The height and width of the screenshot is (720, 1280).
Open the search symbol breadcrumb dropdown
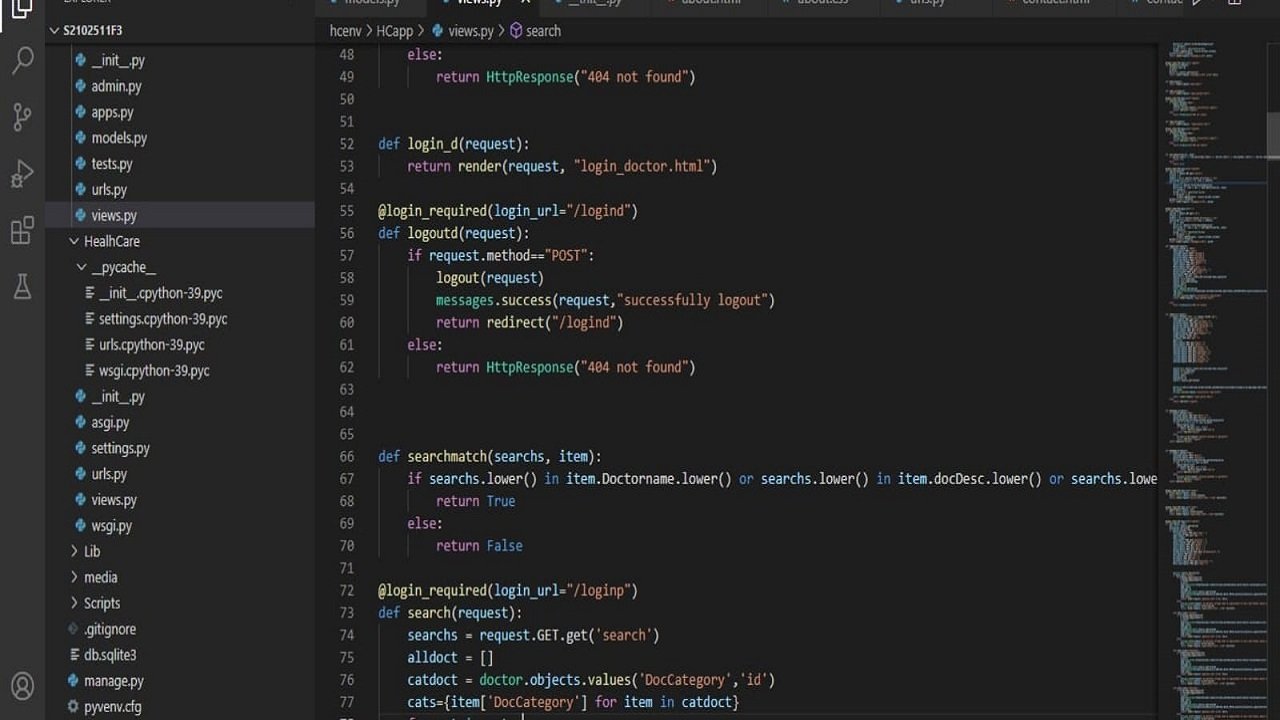(x=543, y=31)
